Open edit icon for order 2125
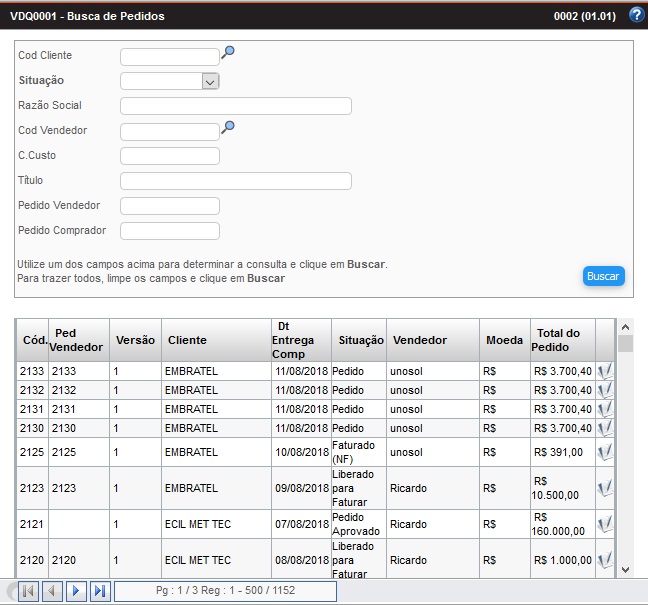Image resolution: width=648 pixels, height=605 pixels. 604,452
